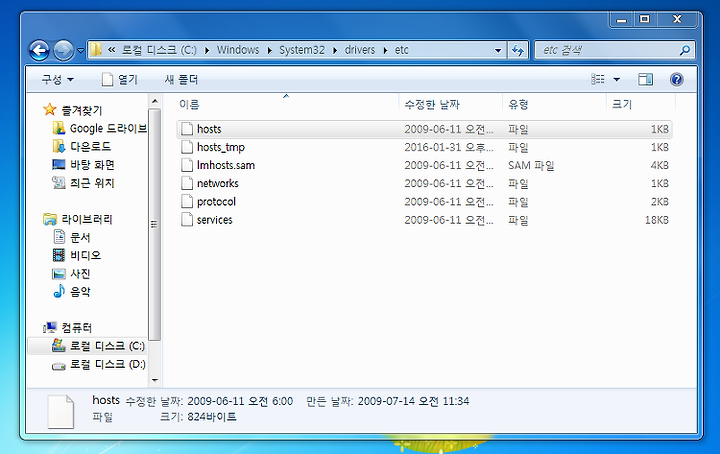The height and width of the screenshot is (454, 720).
Task: Click the protocol file name
Action: click(216, 202)
